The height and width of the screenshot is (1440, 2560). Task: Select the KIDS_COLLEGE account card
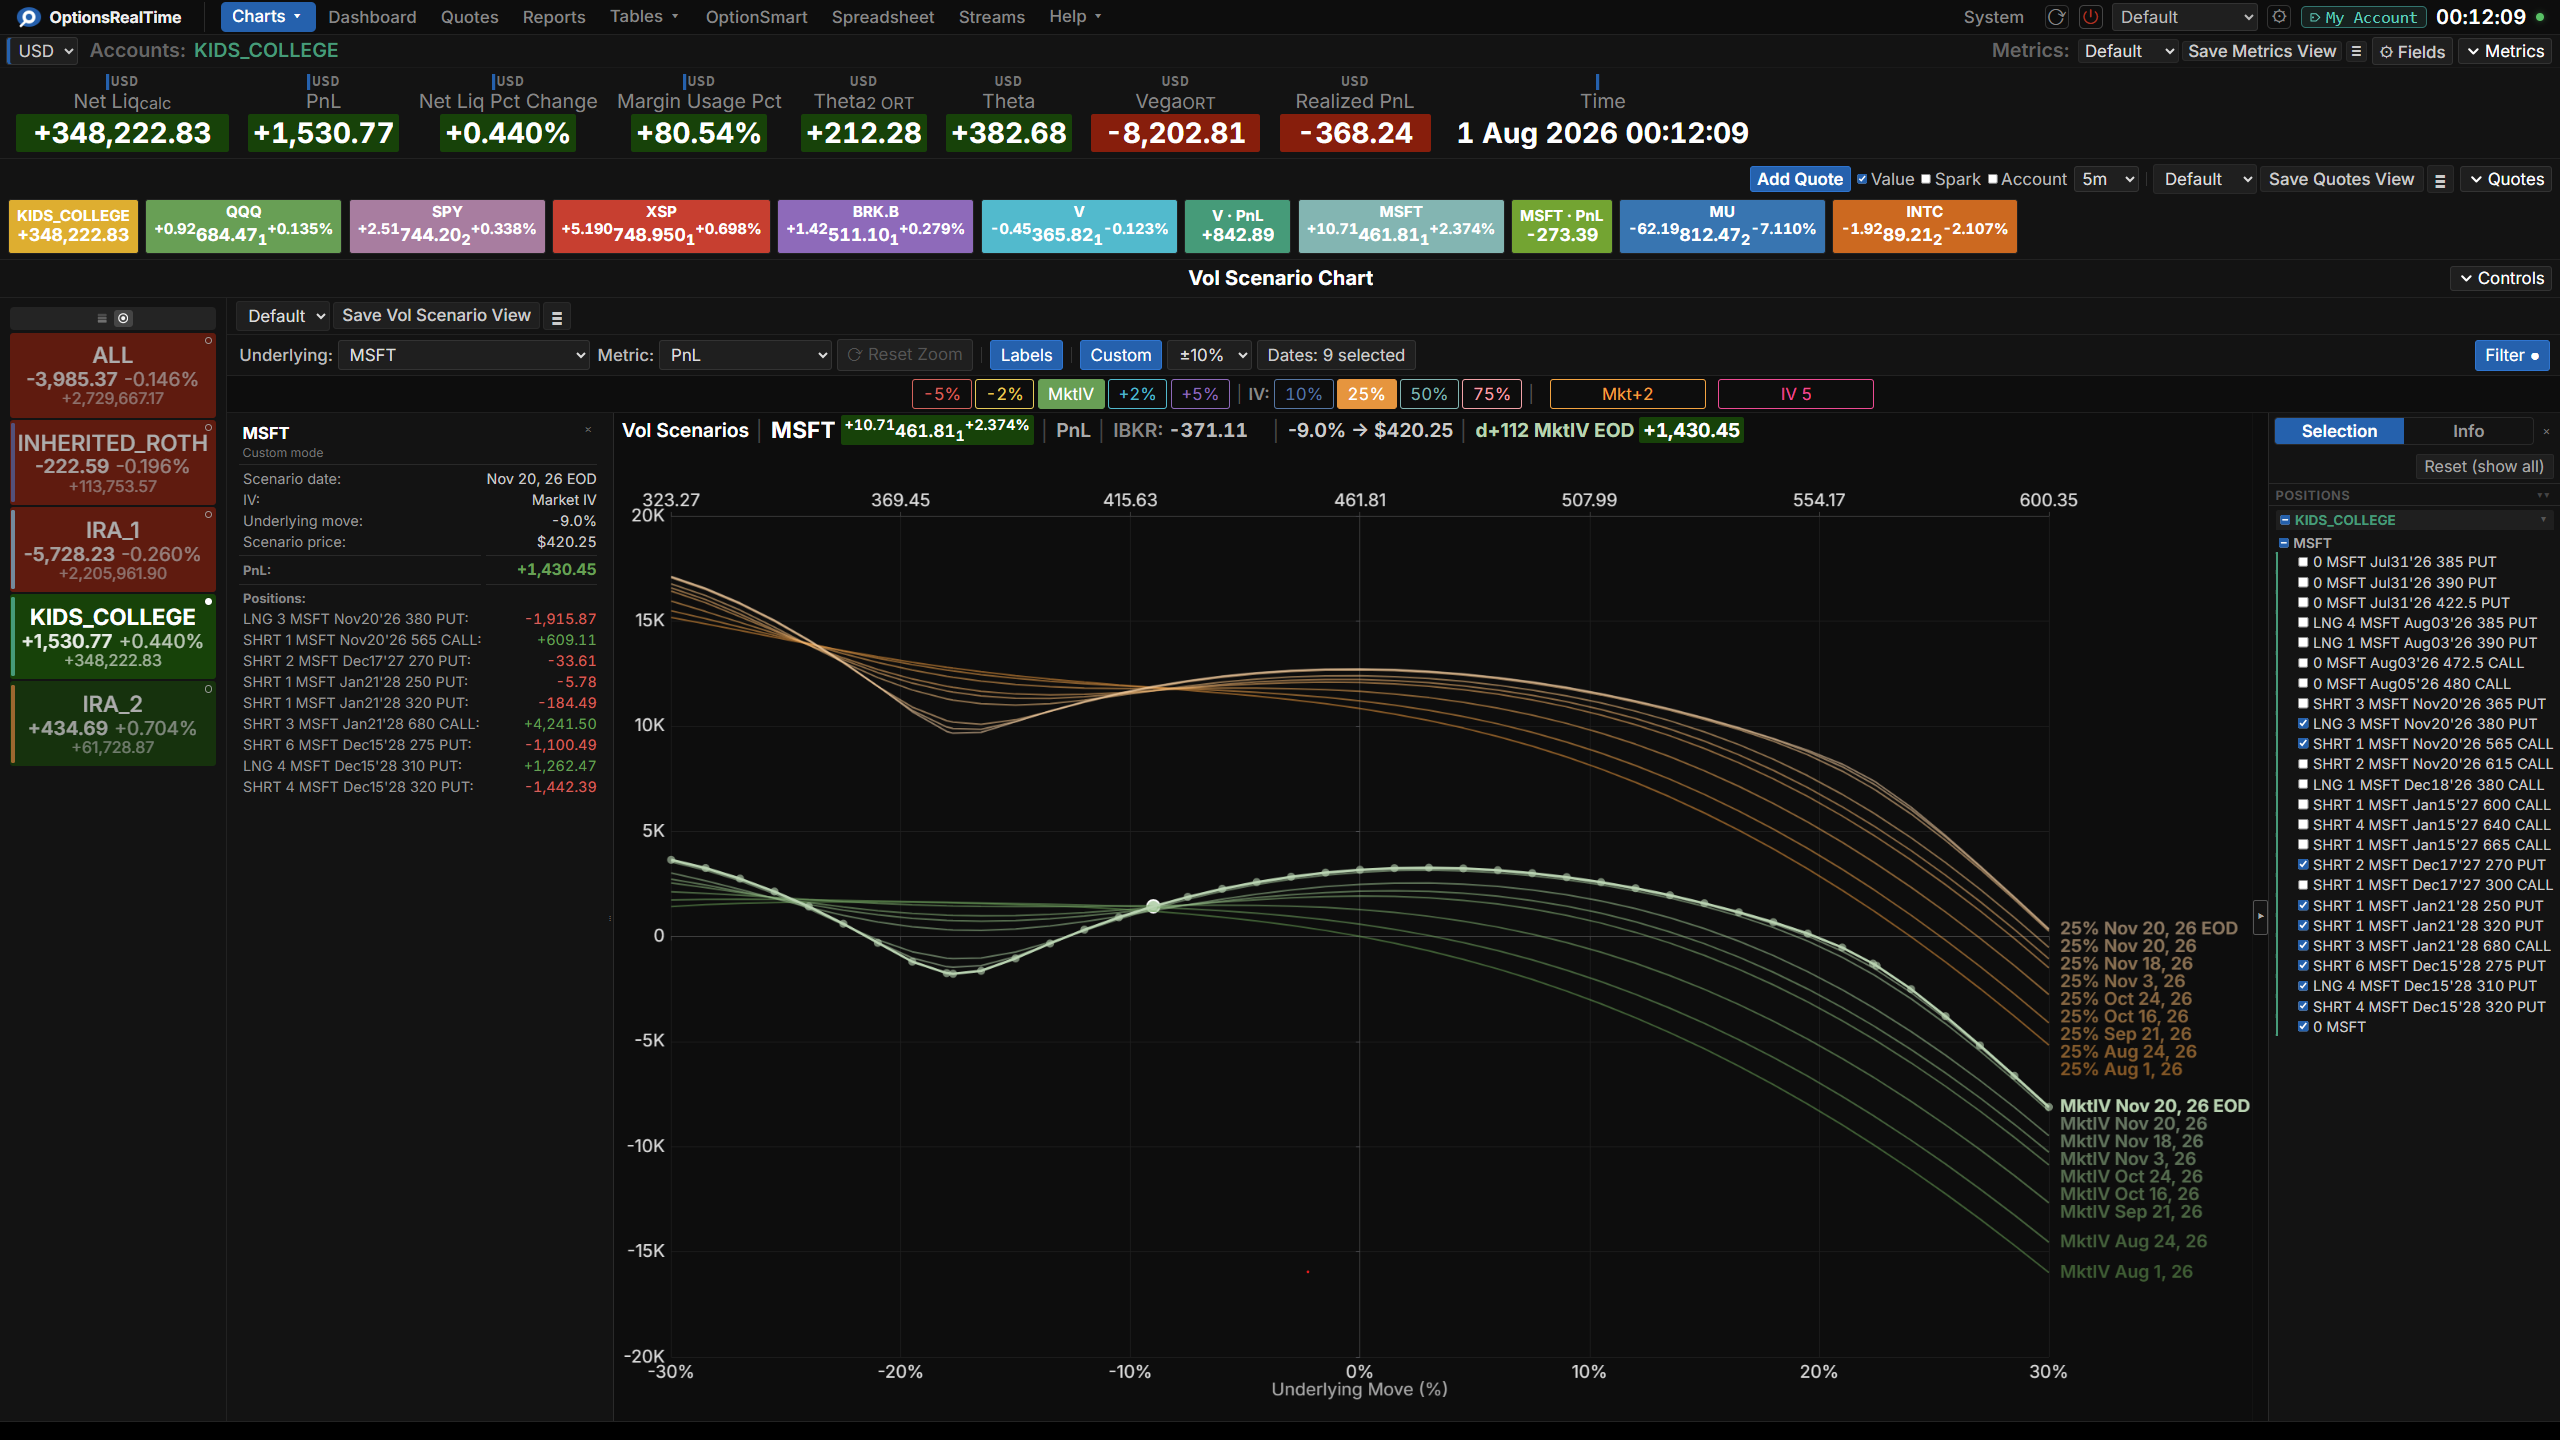[112, 637]
